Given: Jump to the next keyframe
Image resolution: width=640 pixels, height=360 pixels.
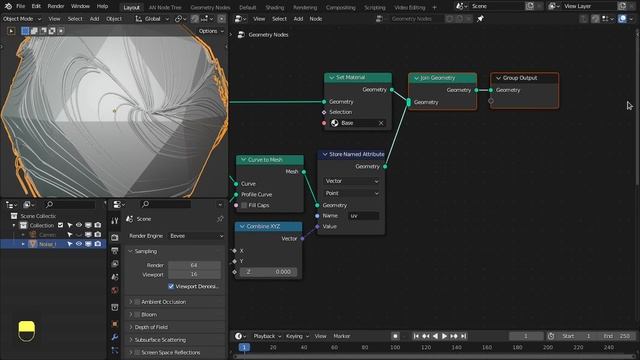Looking at the screenshot, I should (454, 336).
